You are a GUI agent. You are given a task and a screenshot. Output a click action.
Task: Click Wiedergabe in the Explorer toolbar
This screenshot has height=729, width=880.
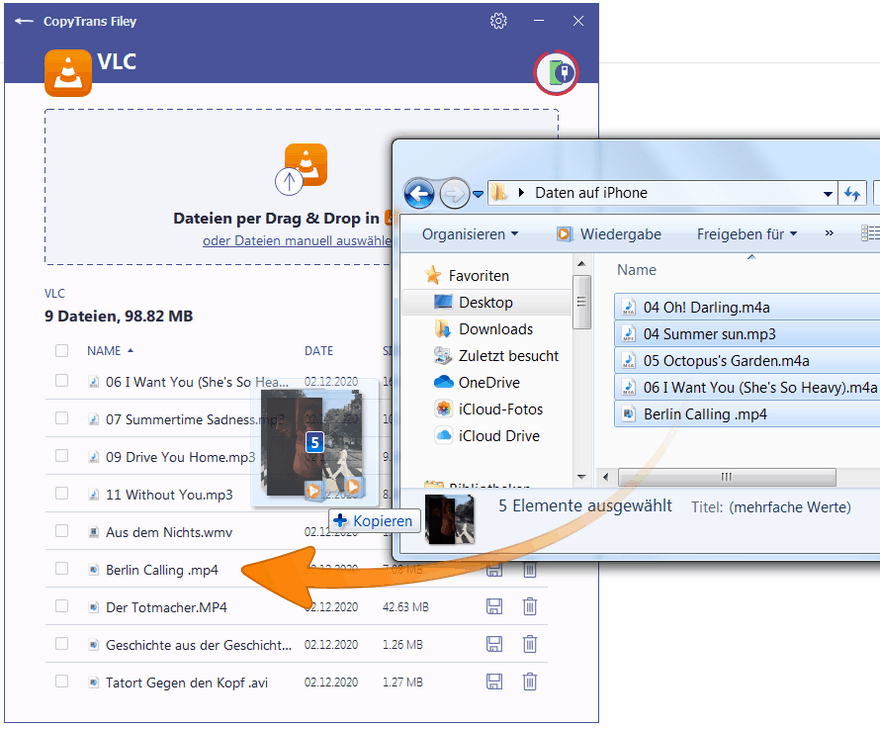pos(609,234)
